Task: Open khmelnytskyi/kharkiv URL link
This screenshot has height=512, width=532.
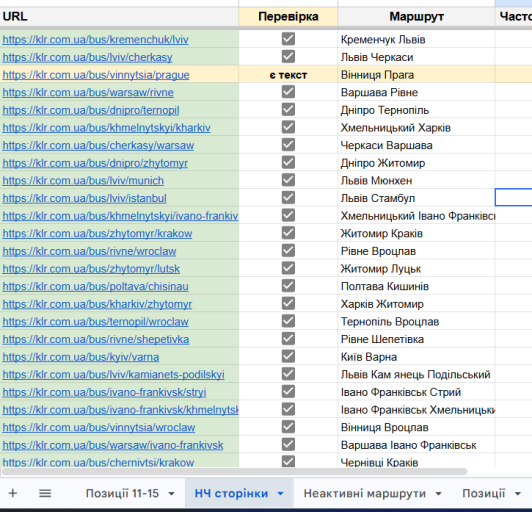Action: (106, 128)
